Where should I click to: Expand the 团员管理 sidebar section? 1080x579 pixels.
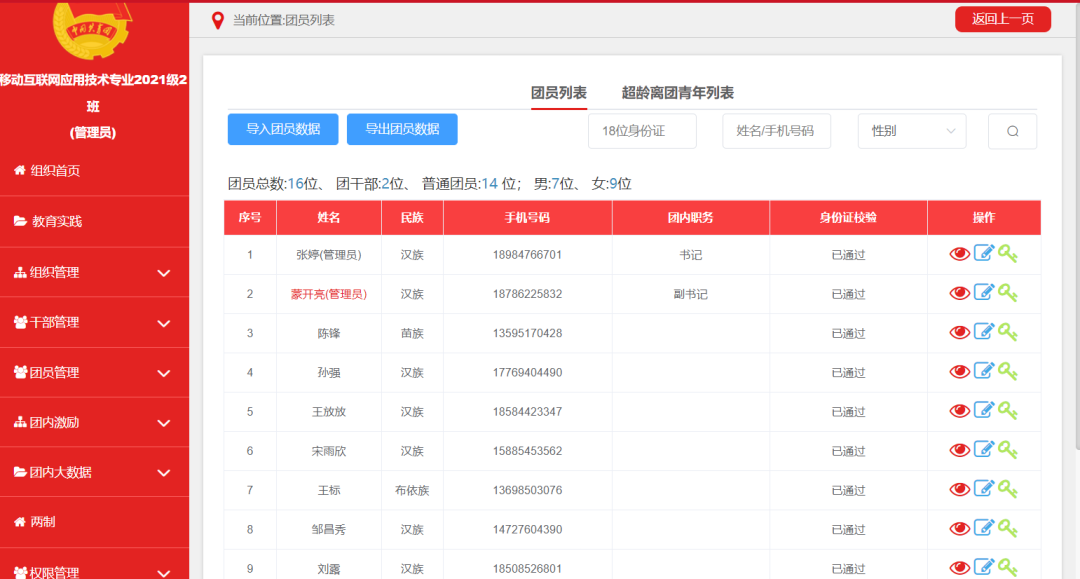(94, 372)
